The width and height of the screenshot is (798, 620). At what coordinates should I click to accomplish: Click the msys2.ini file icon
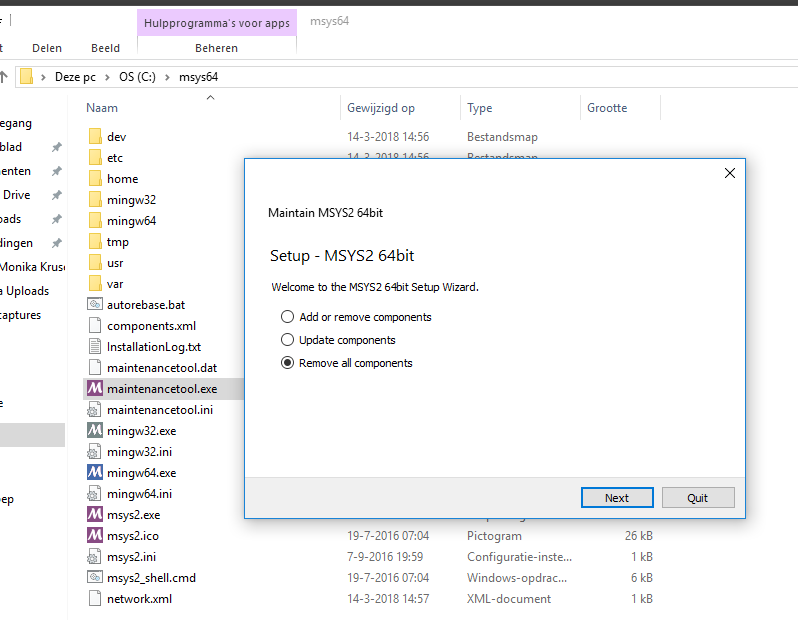coord(94,556)
